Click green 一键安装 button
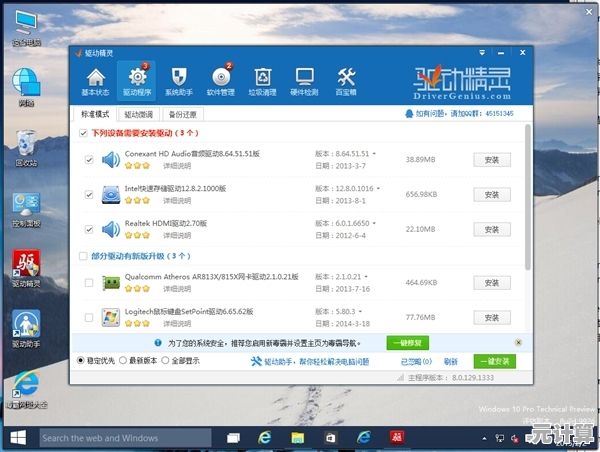Image resolution: width=600 pixels, height=452 pixels. [494, 361]
